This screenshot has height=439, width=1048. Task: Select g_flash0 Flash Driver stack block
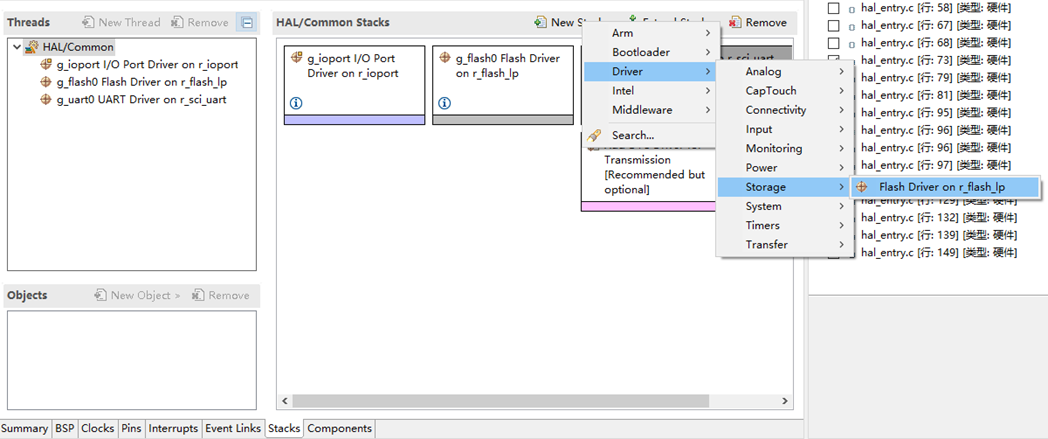click(x=503, y=85)
